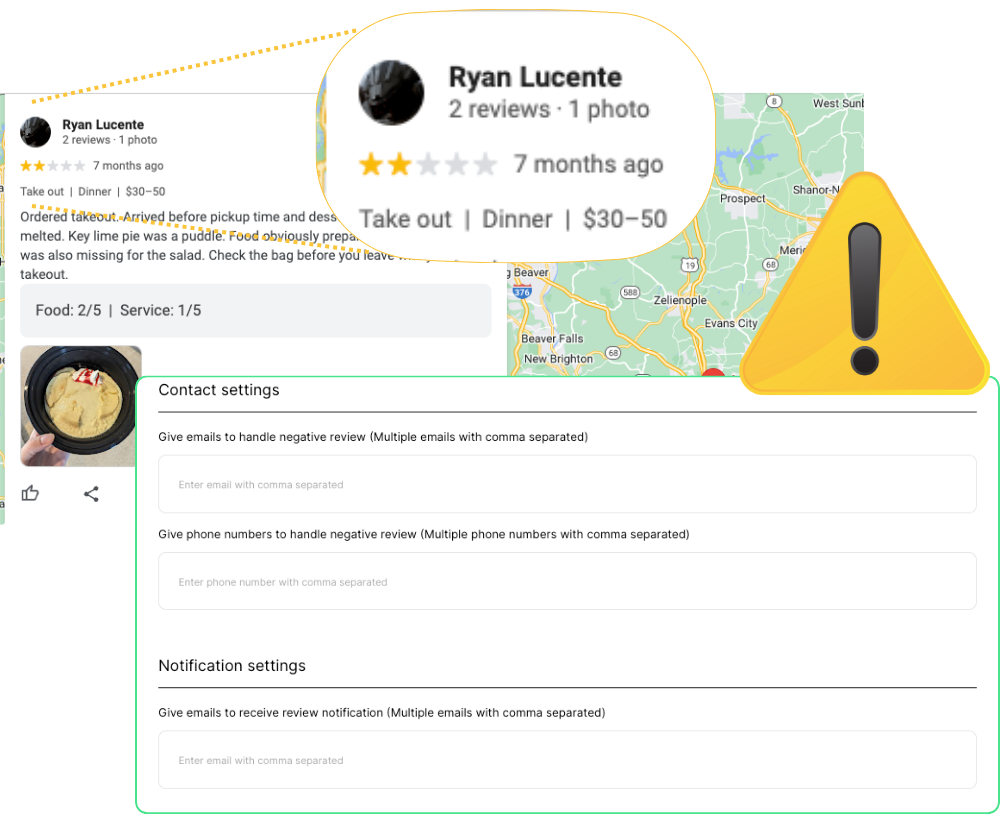The width and height of the screenshot is (1000, 825).
Task: Click the thumbs-up like icon
Action: click(30, 493)
